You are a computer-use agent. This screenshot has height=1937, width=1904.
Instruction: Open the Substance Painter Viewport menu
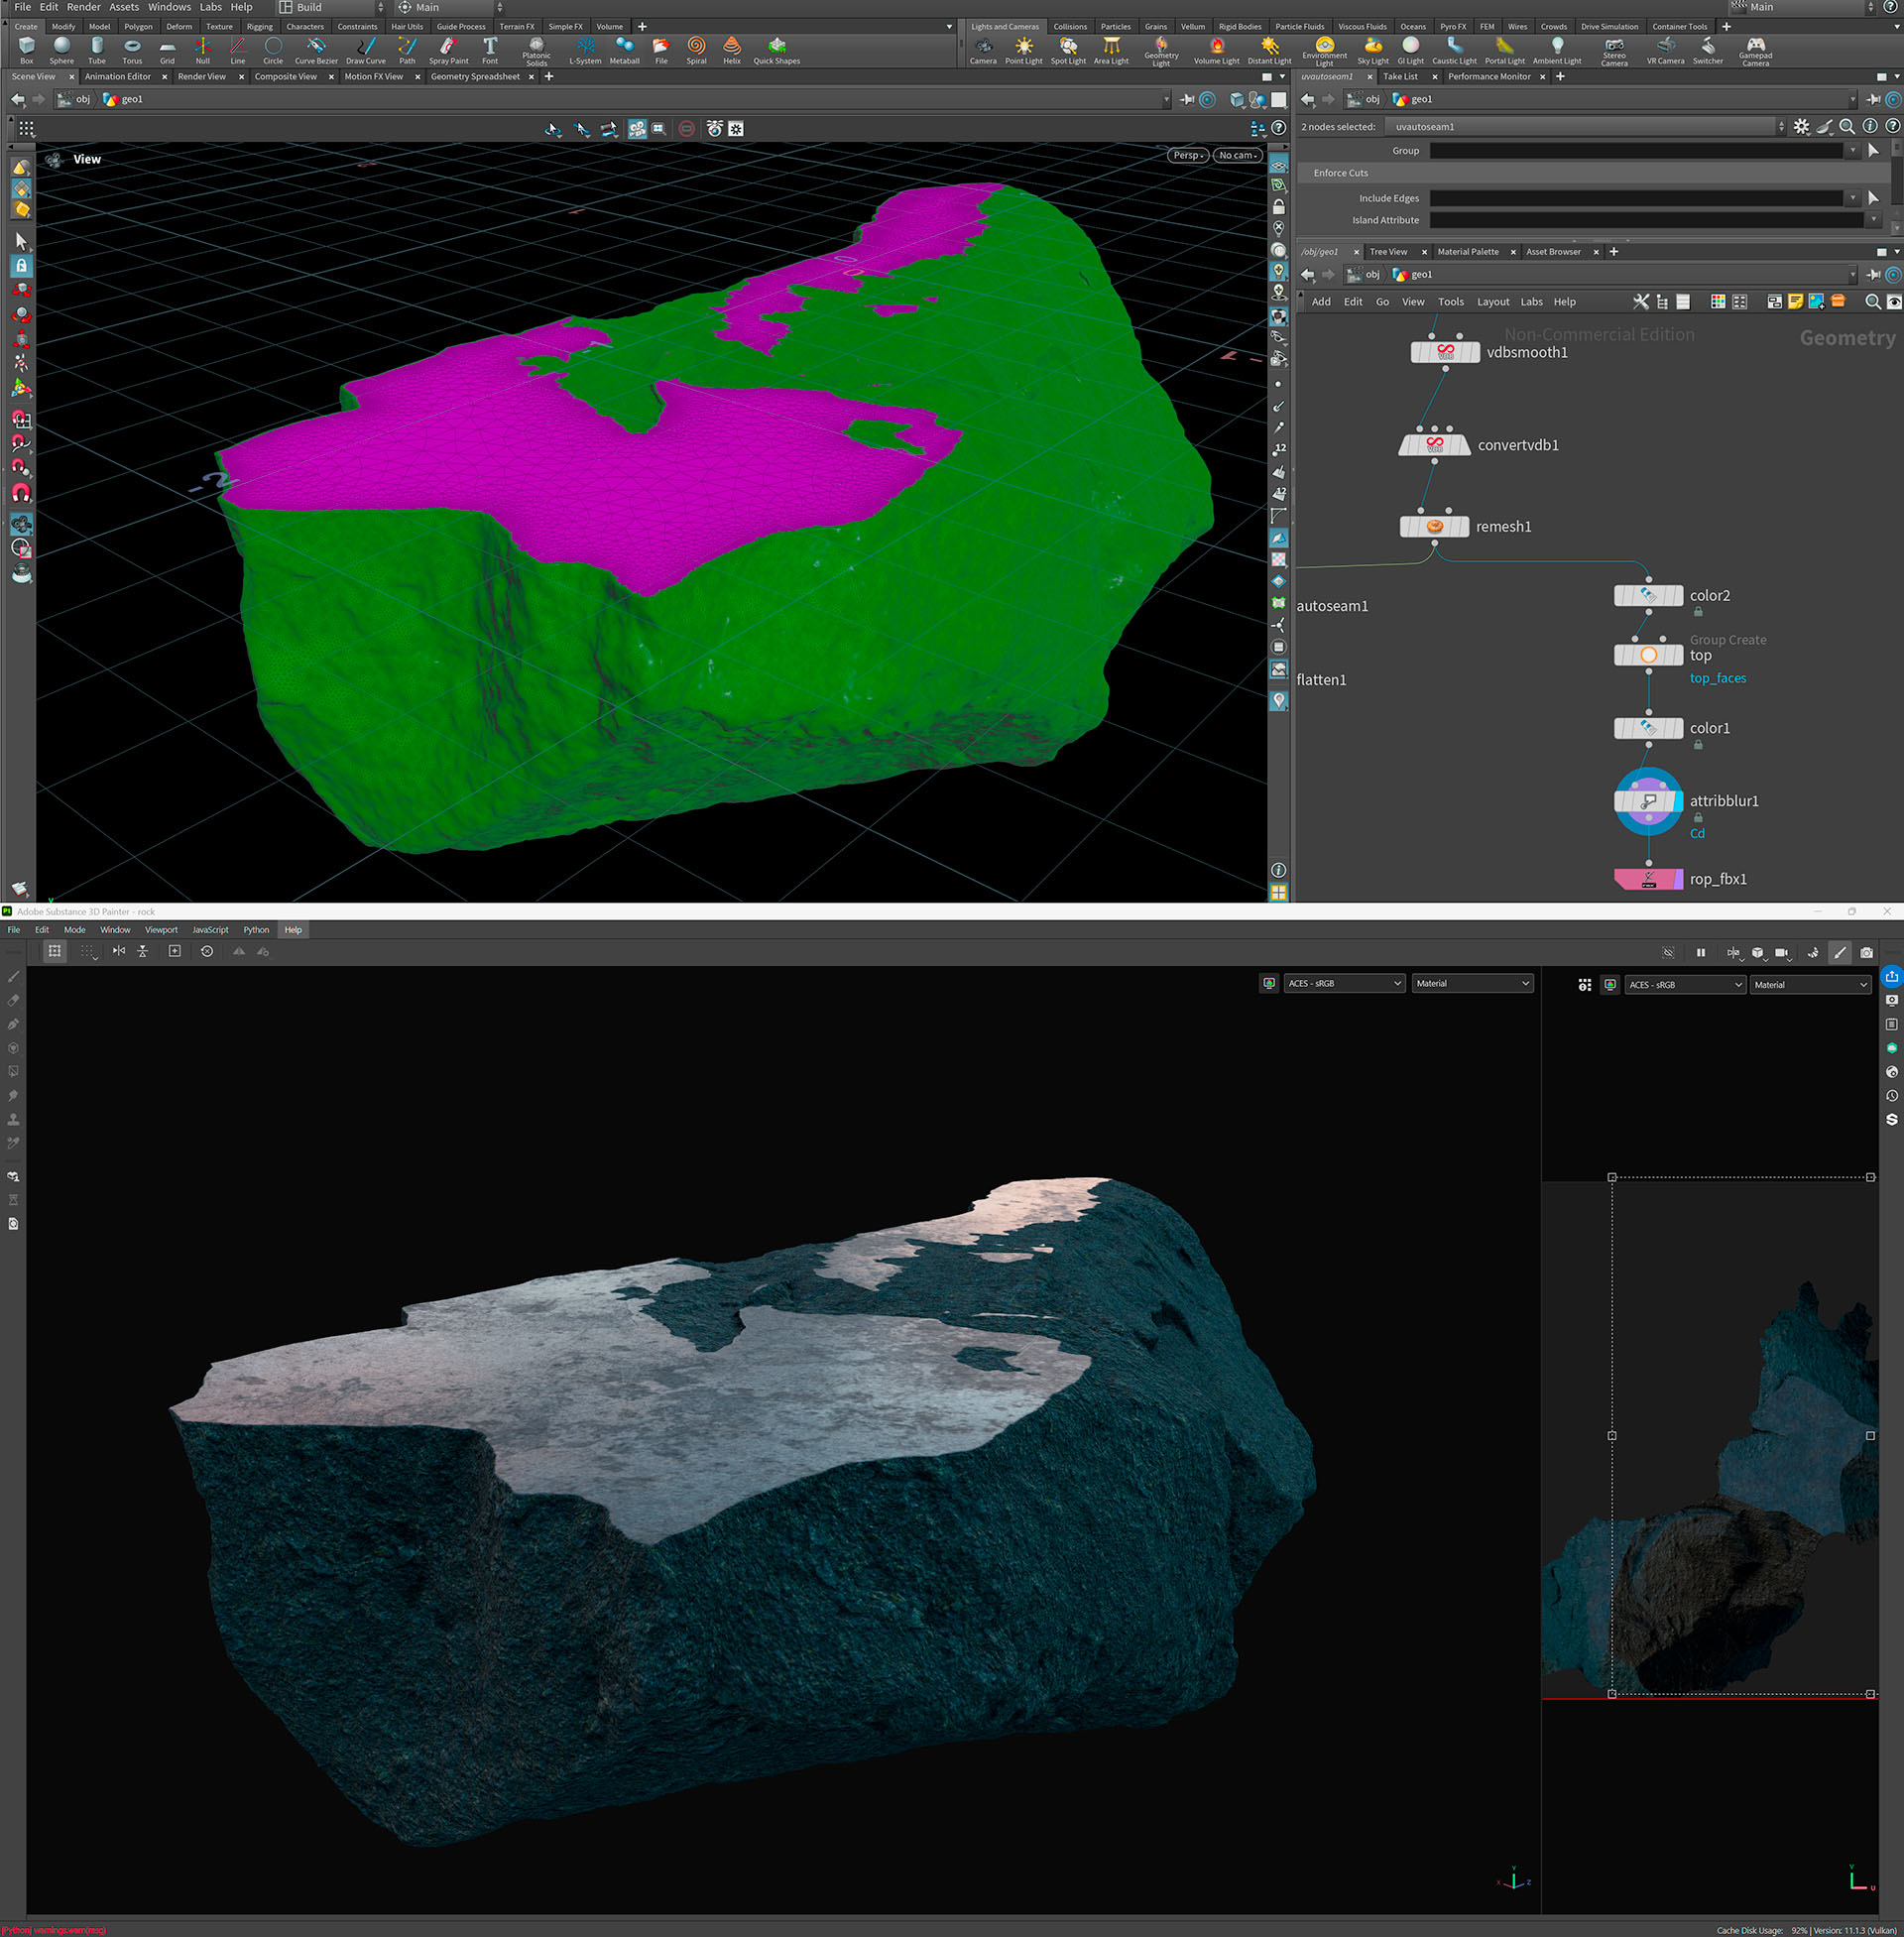161,930
